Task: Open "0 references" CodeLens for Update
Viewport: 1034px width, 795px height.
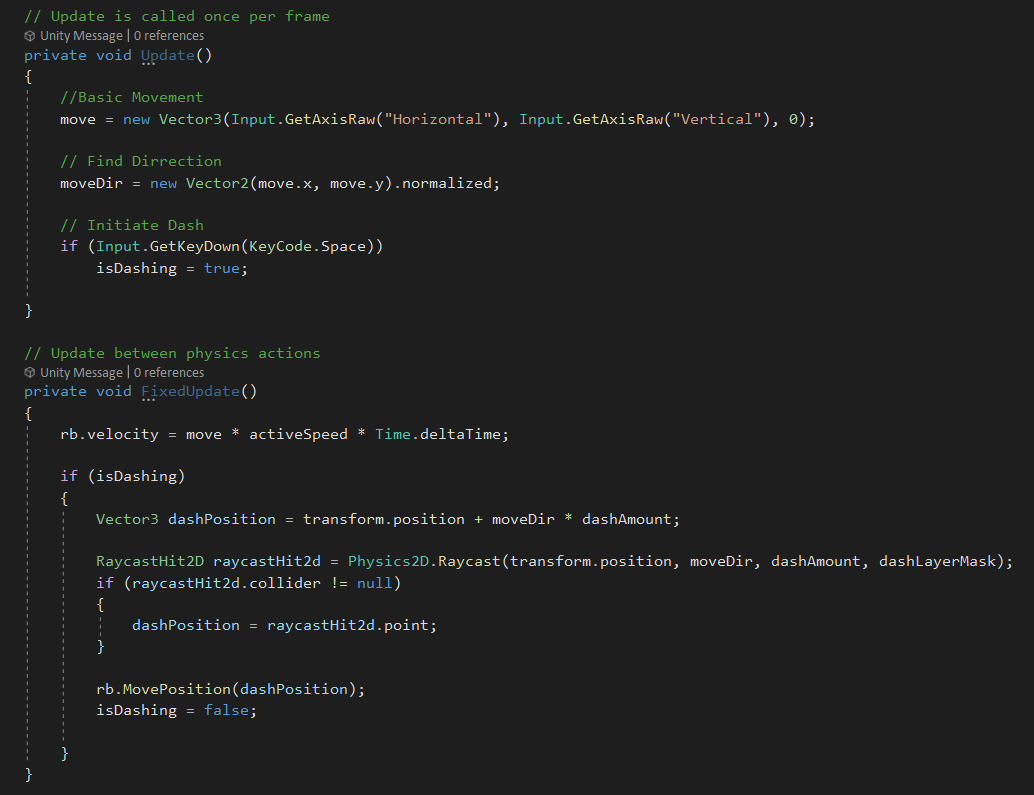Action: [170, 35]
